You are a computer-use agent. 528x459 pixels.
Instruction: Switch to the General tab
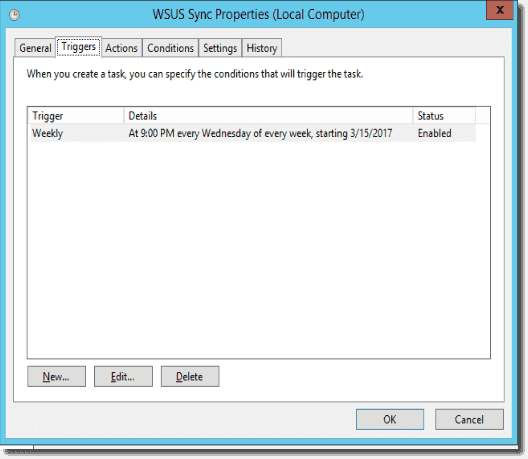coord(35,48)
